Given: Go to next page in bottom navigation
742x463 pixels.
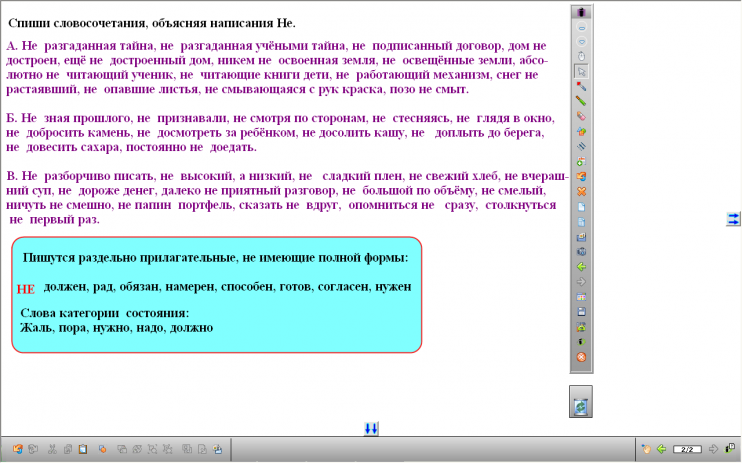Looking at the screenshot, I should (x=712, y=449).
